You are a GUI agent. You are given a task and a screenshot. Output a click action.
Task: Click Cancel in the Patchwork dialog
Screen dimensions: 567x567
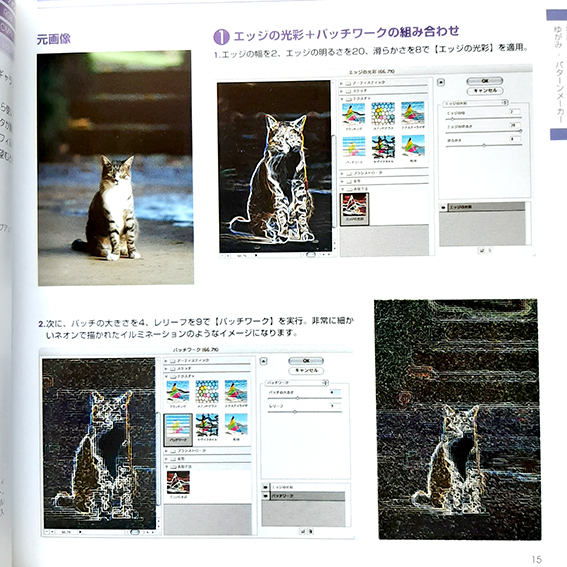point(306,370)
